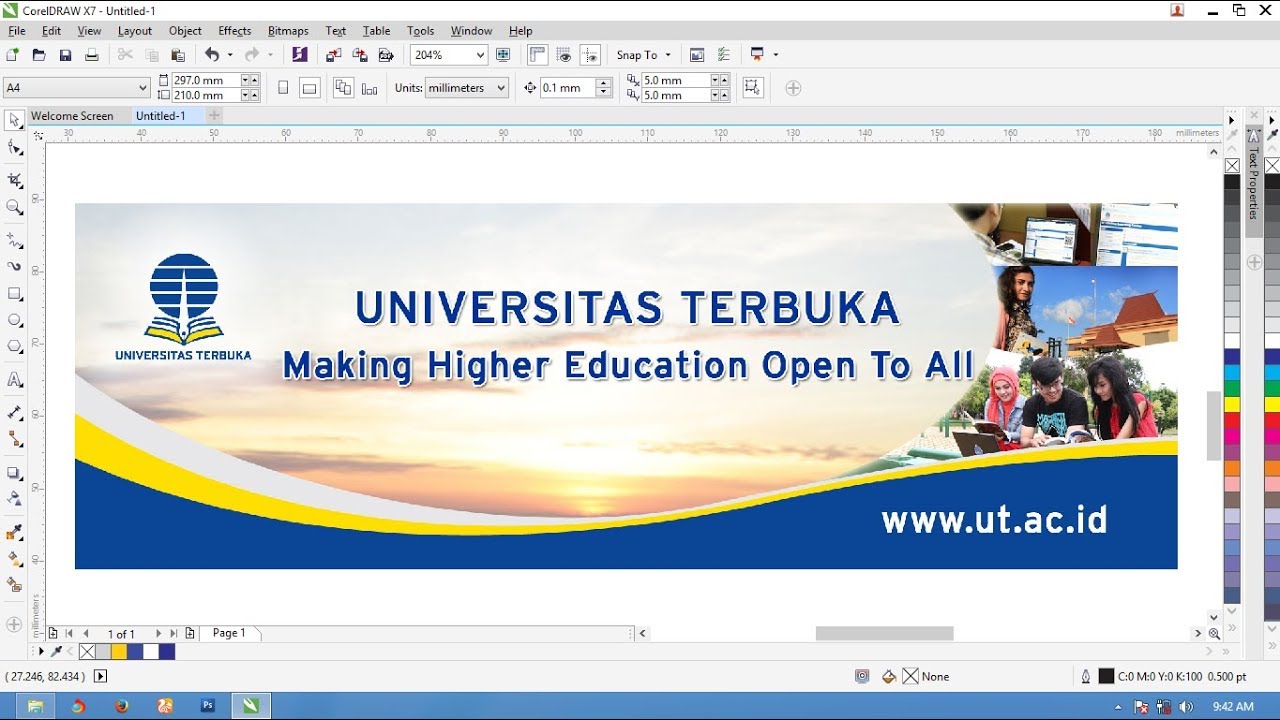Go to next page arrow
Screen dimensions: 1280x720
coord(158,633)
